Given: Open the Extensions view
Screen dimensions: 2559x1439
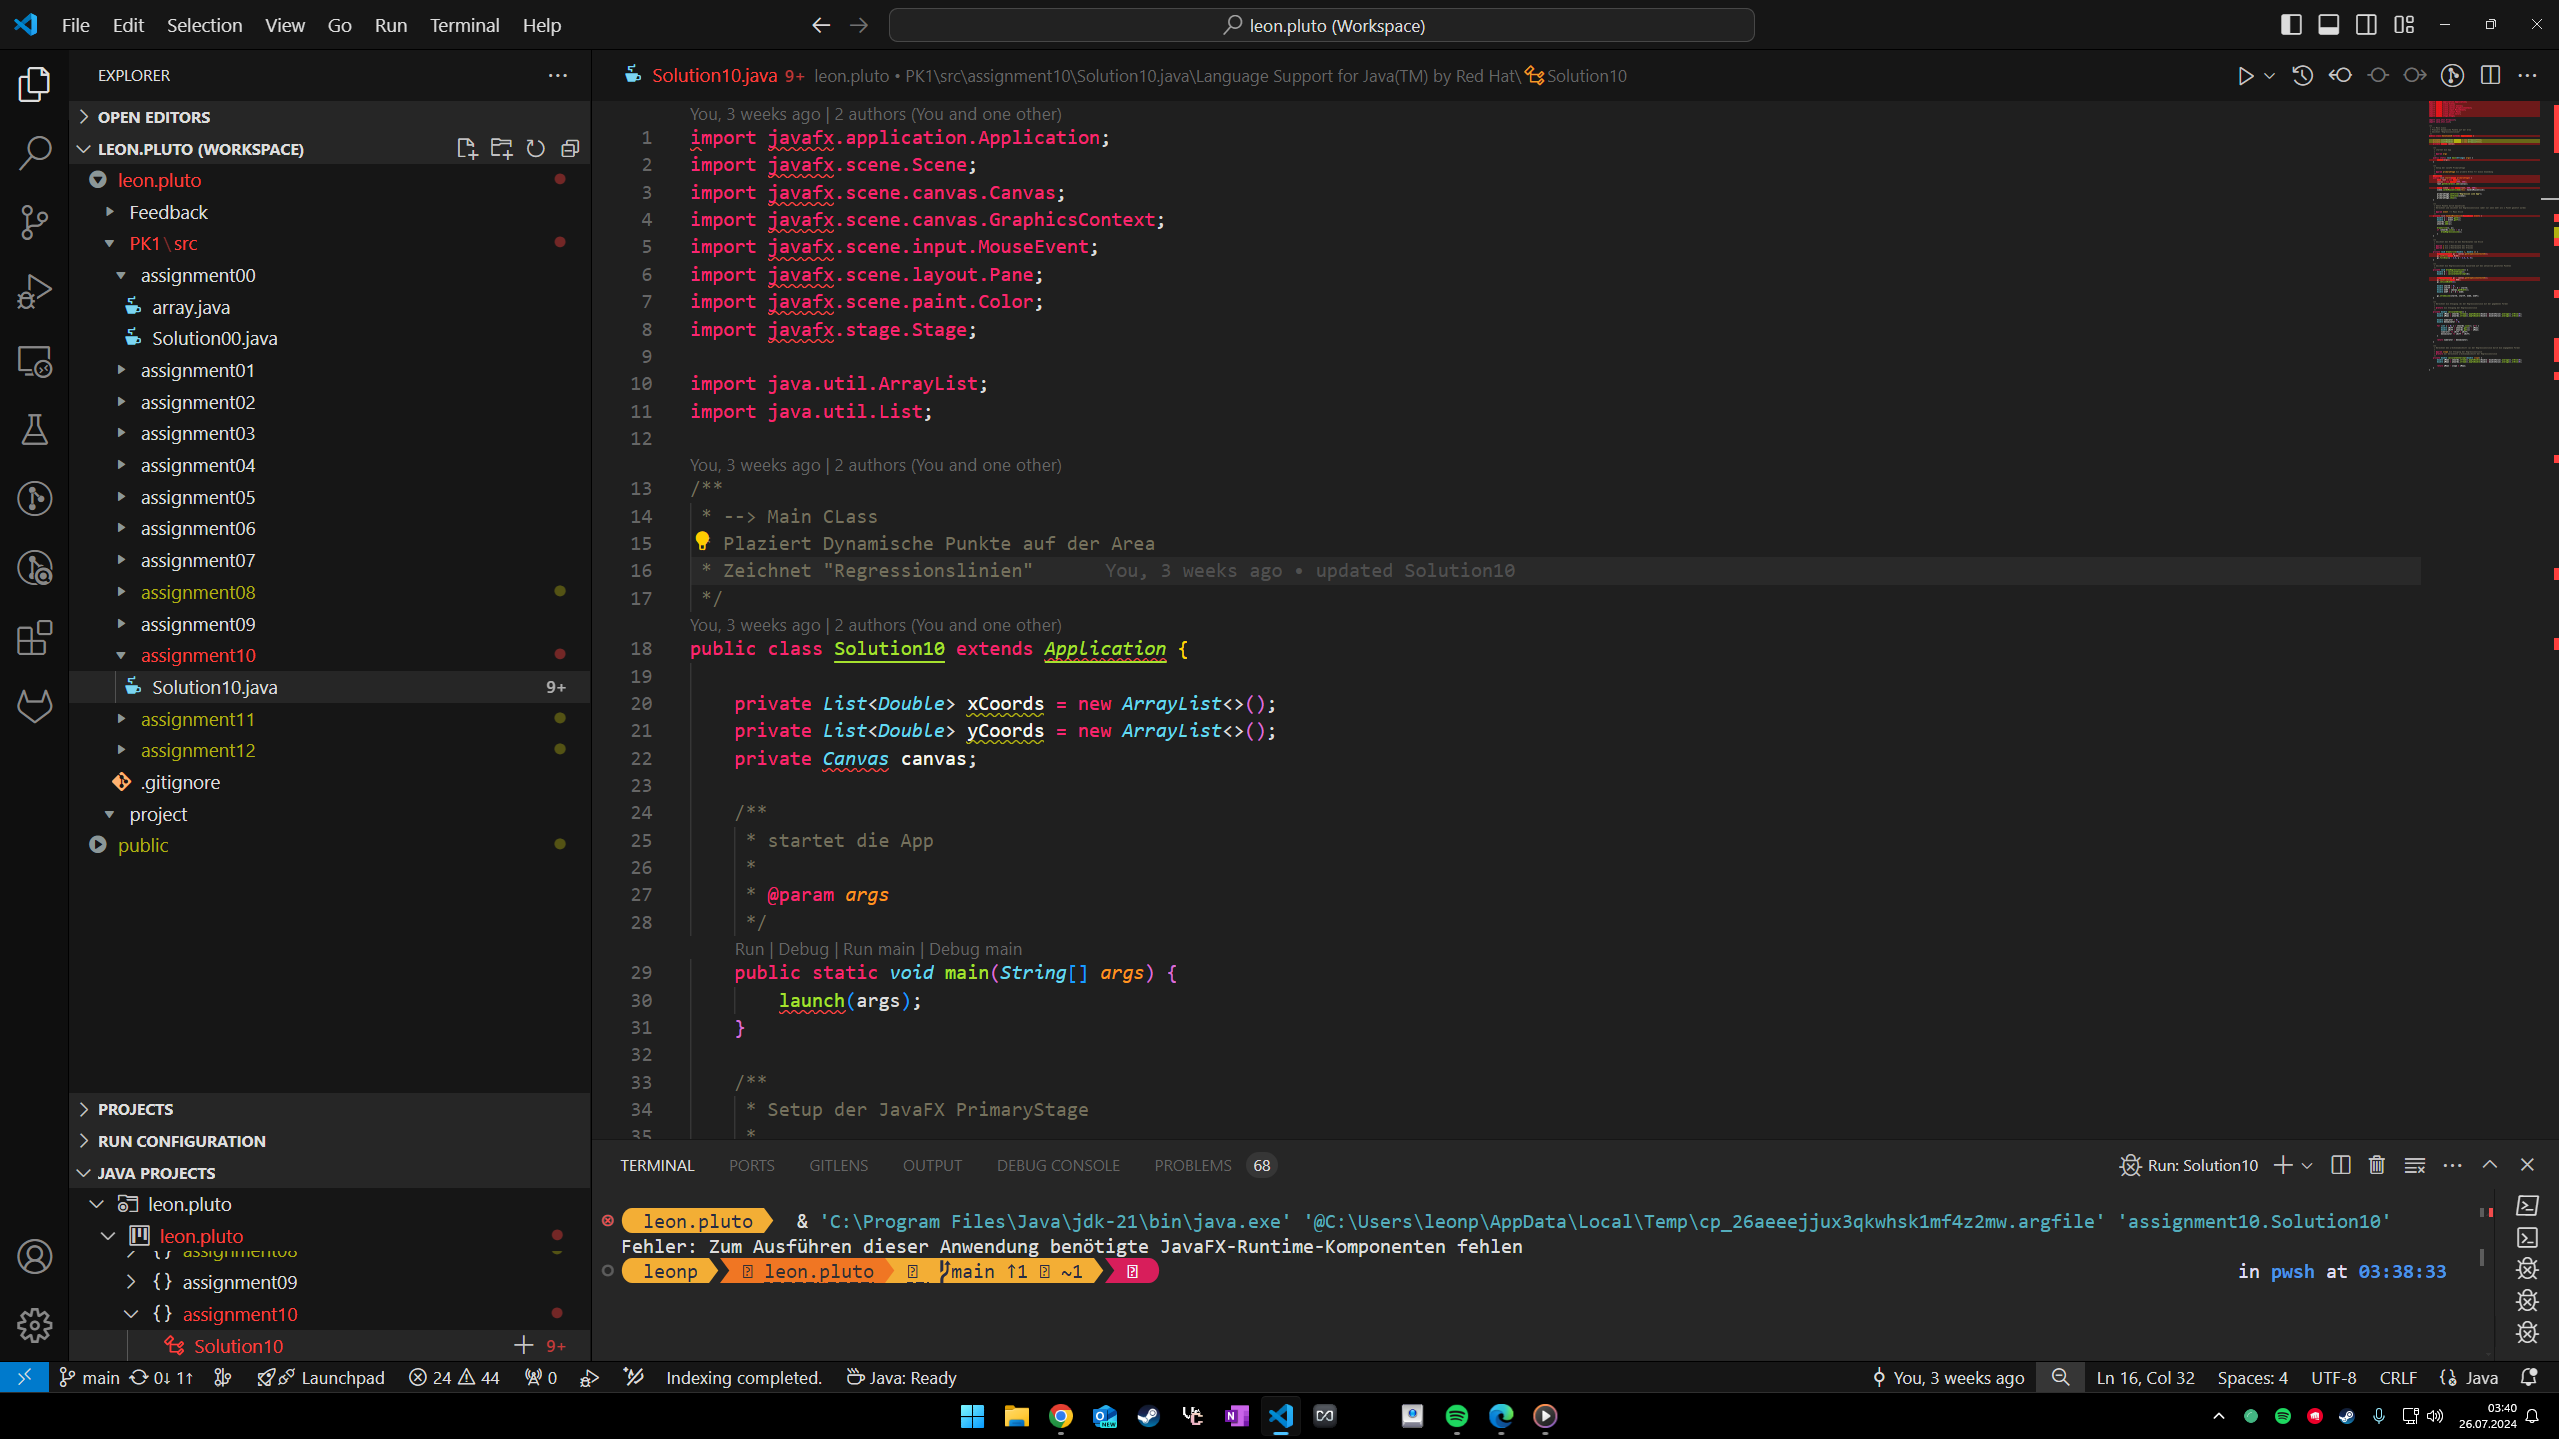Looking at the screenshot, I should click(x=34, y=637).
